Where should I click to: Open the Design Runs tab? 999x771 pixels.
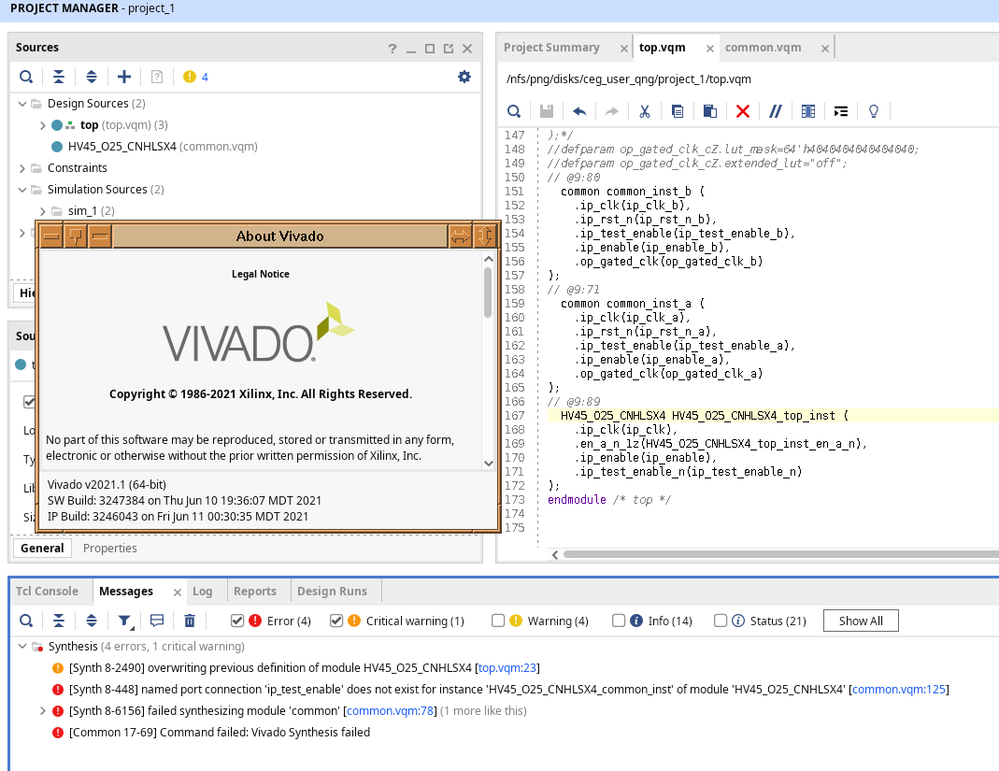332,591
